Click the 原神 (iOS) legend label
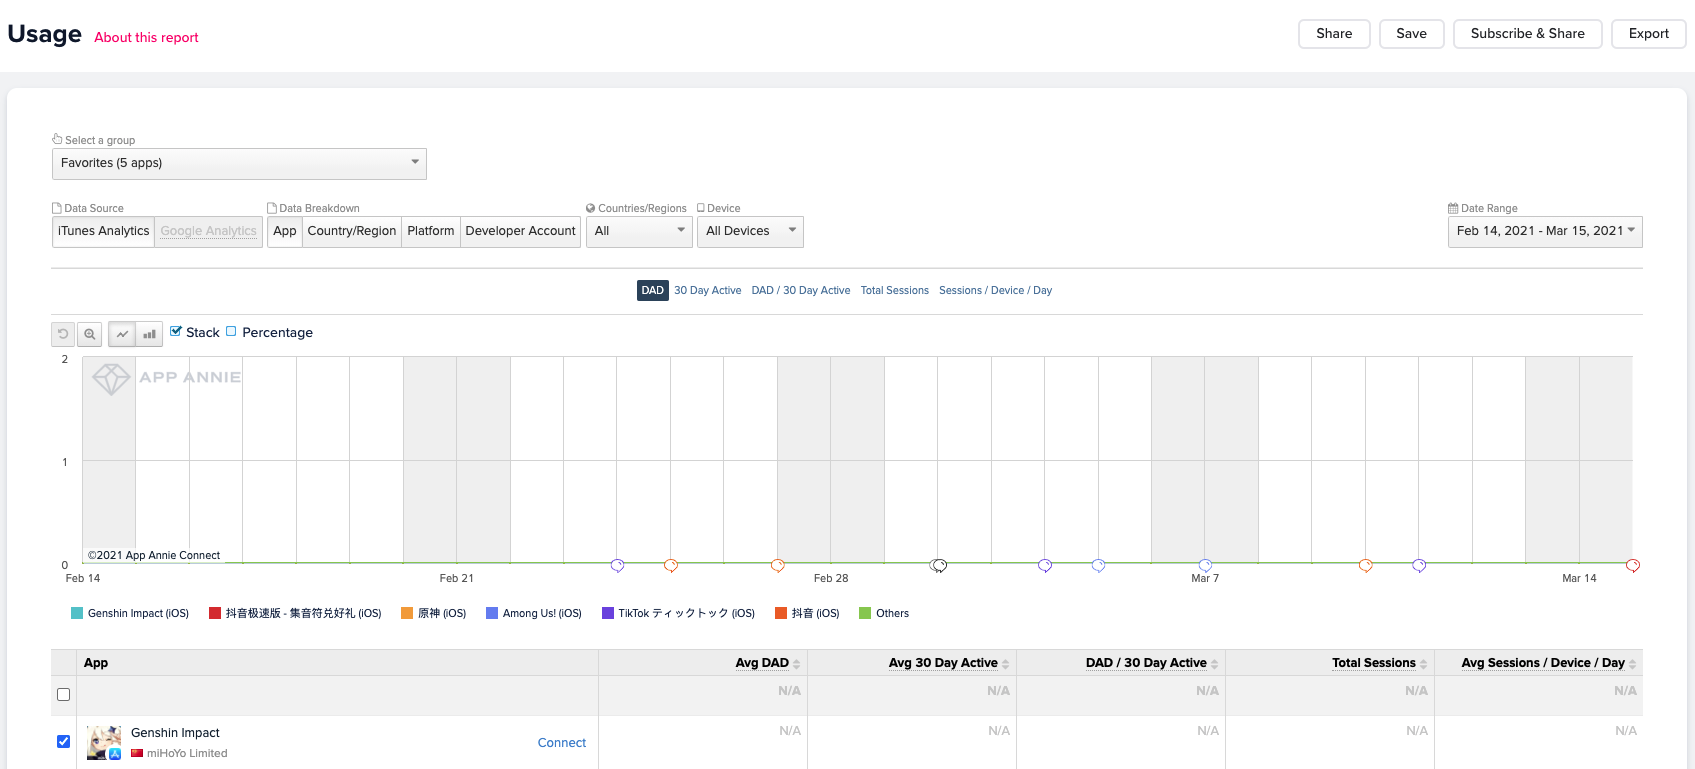Screen dimensions: 1695x769 point(442,614)
